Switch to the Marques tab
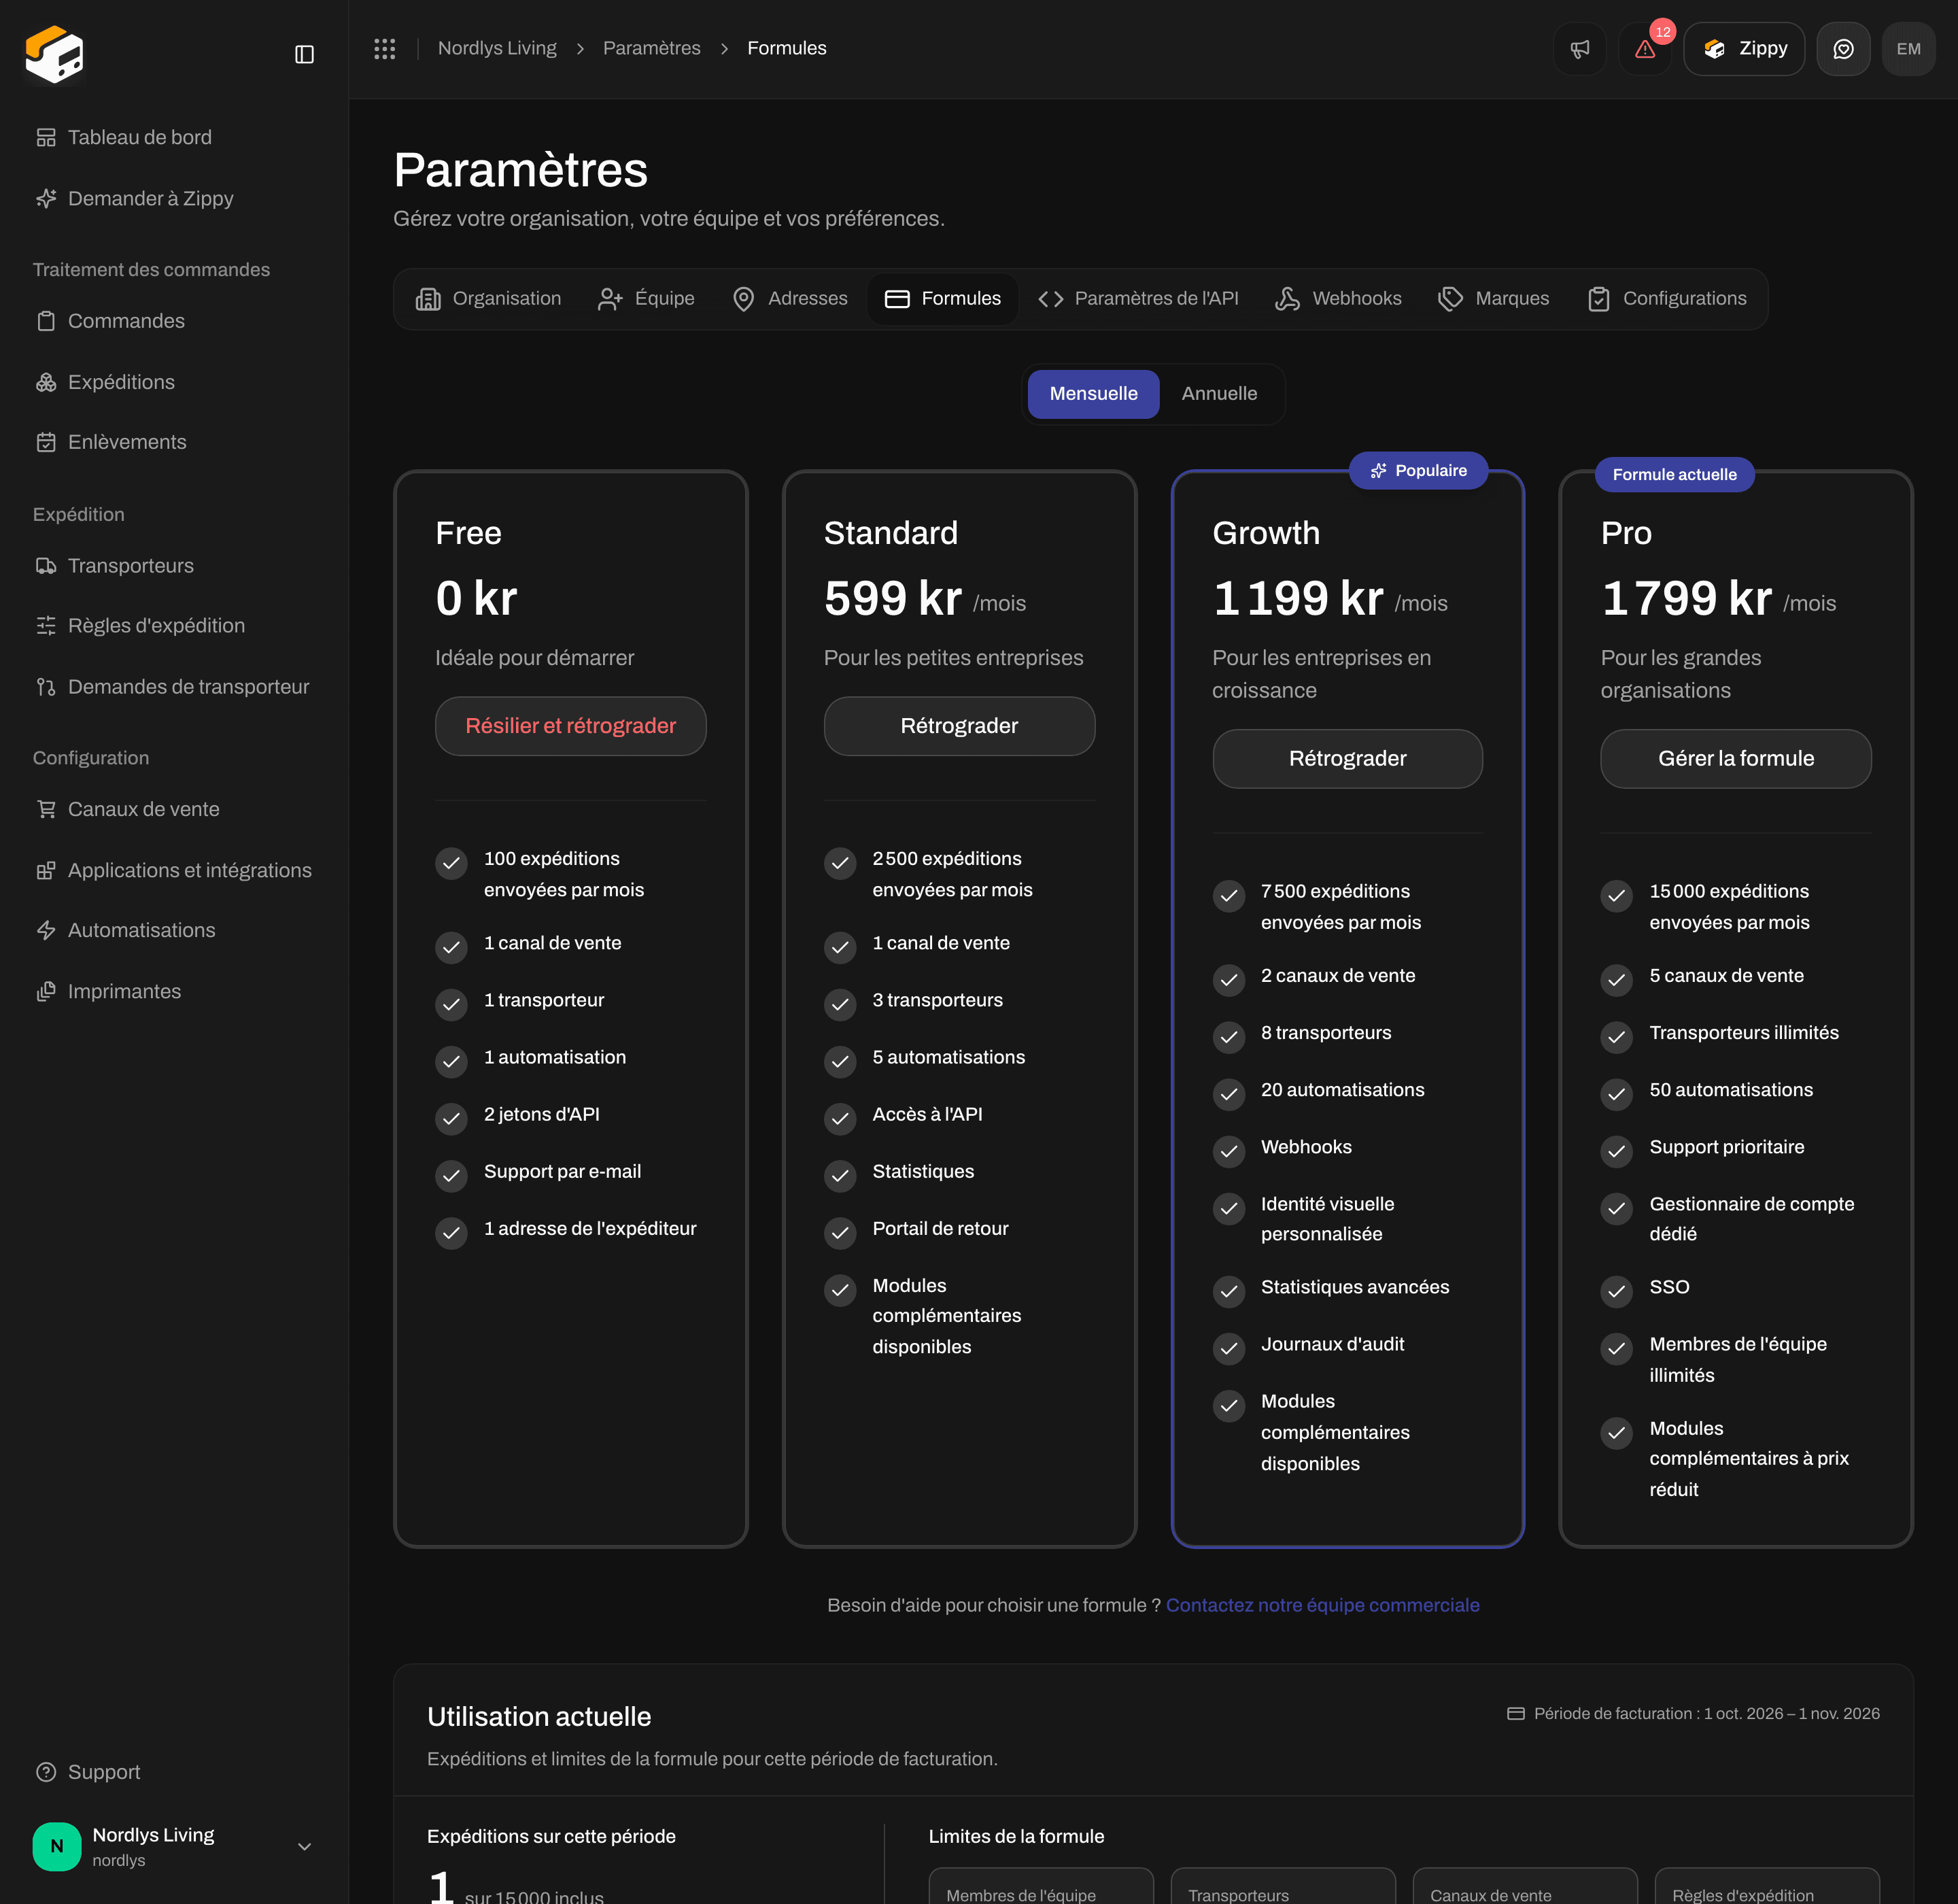The width and height of the screenshot is (1958, 1904). 1493,299
